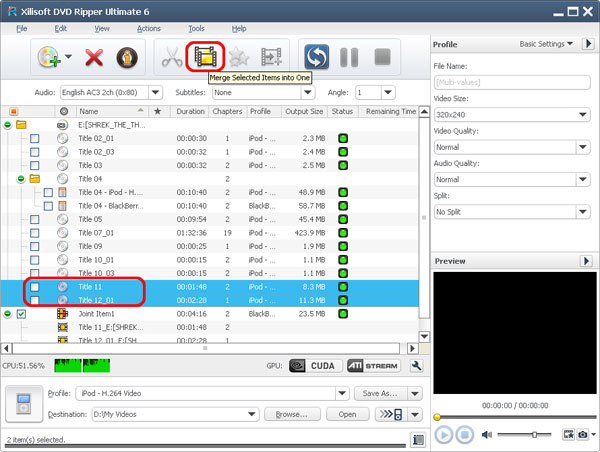Screen dimensions: 600x452
Task: Open the file Info icon
Action: click(127, 58)
